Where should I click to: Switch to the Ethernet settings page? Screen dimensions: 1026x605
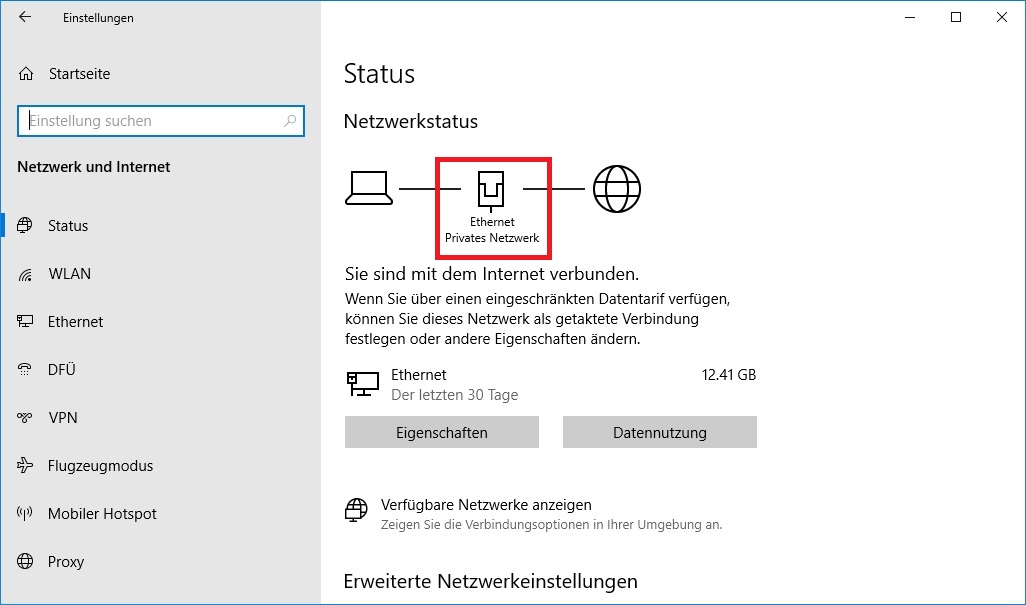click(75, 322)
